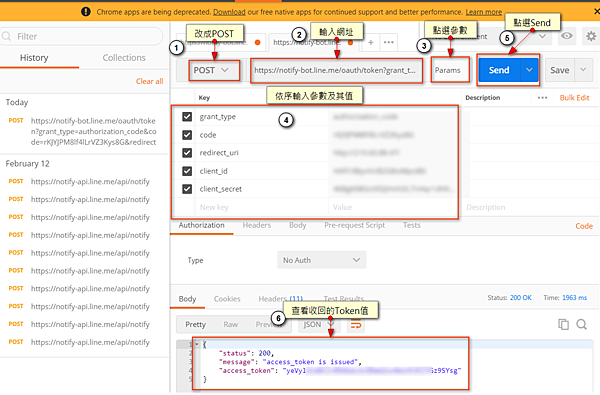
Task: Open the Authorization request tab
Action: (x=202, y=225)
